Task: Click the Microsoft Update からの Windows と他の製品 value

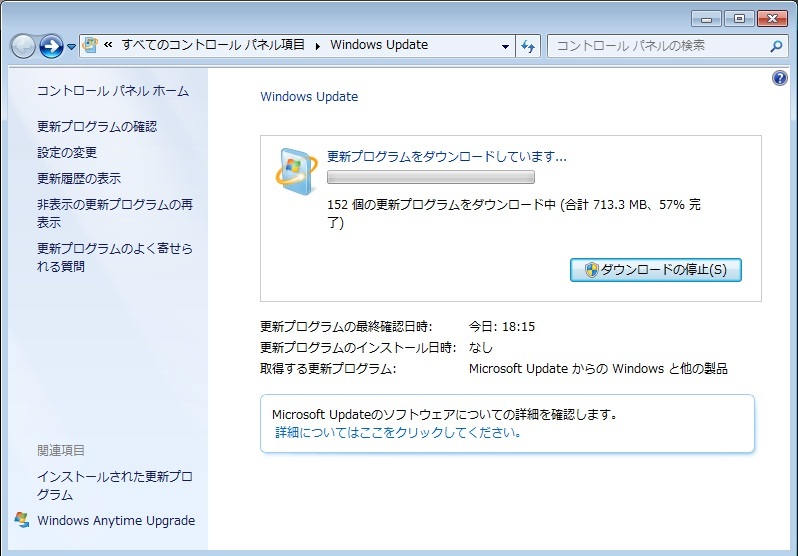Action: [x=598, y=368]
